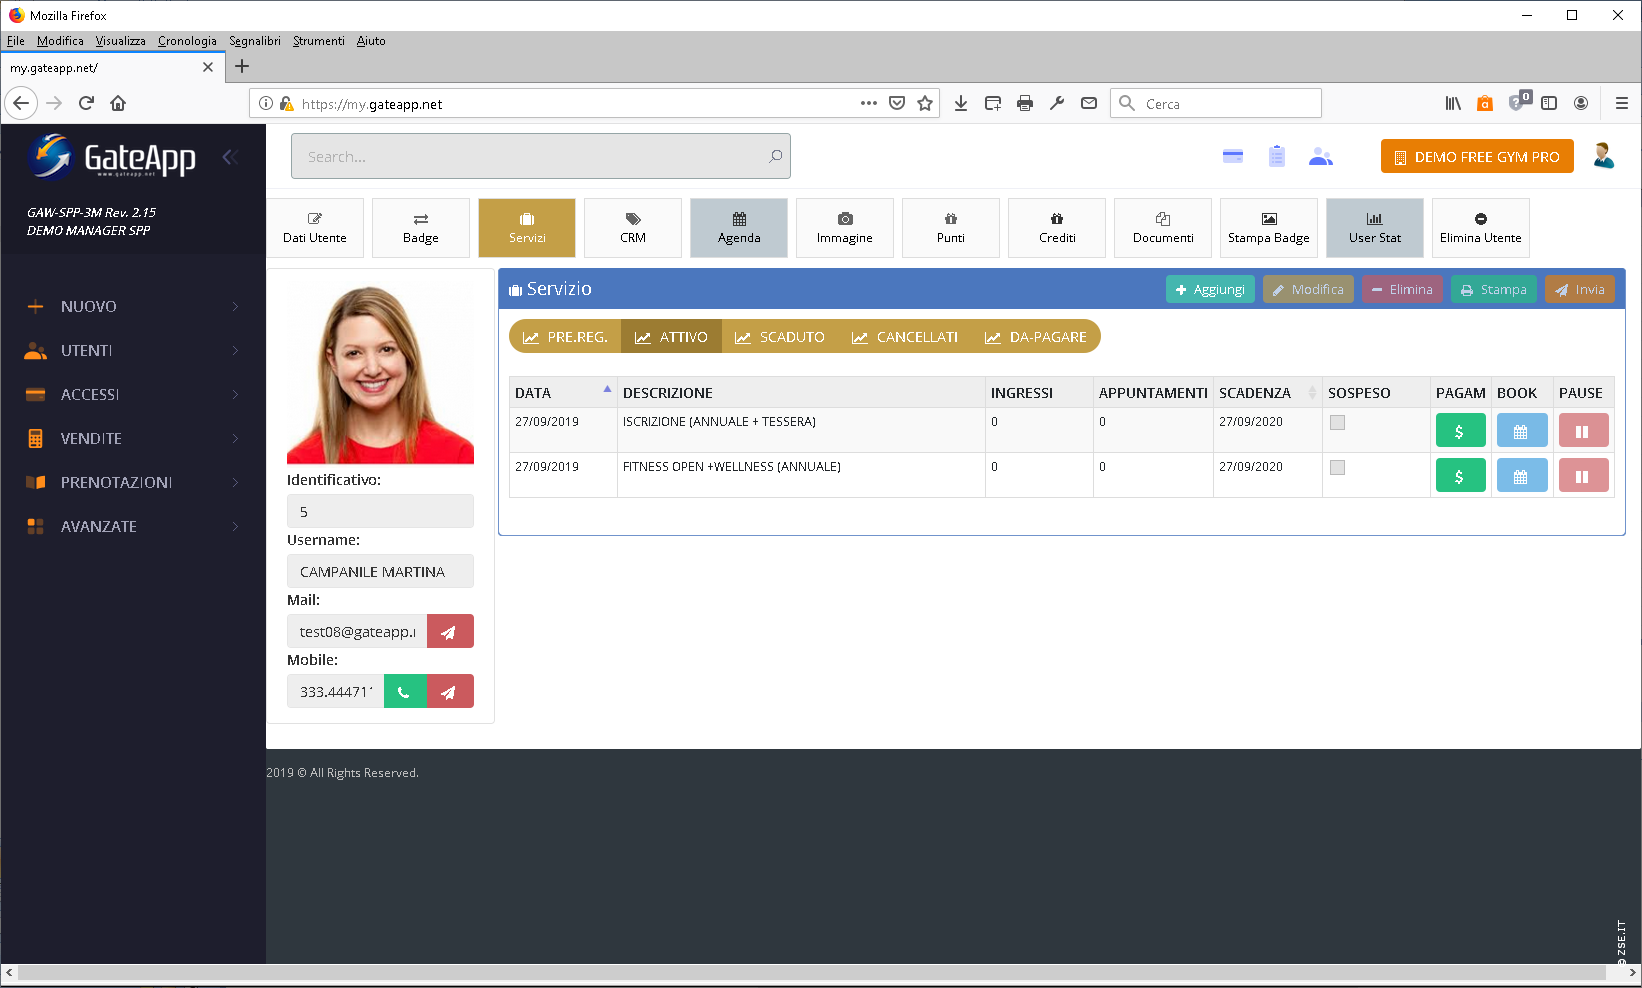
Task: Expand the NUOVO sidebar menu
Action: pos(133,307)
